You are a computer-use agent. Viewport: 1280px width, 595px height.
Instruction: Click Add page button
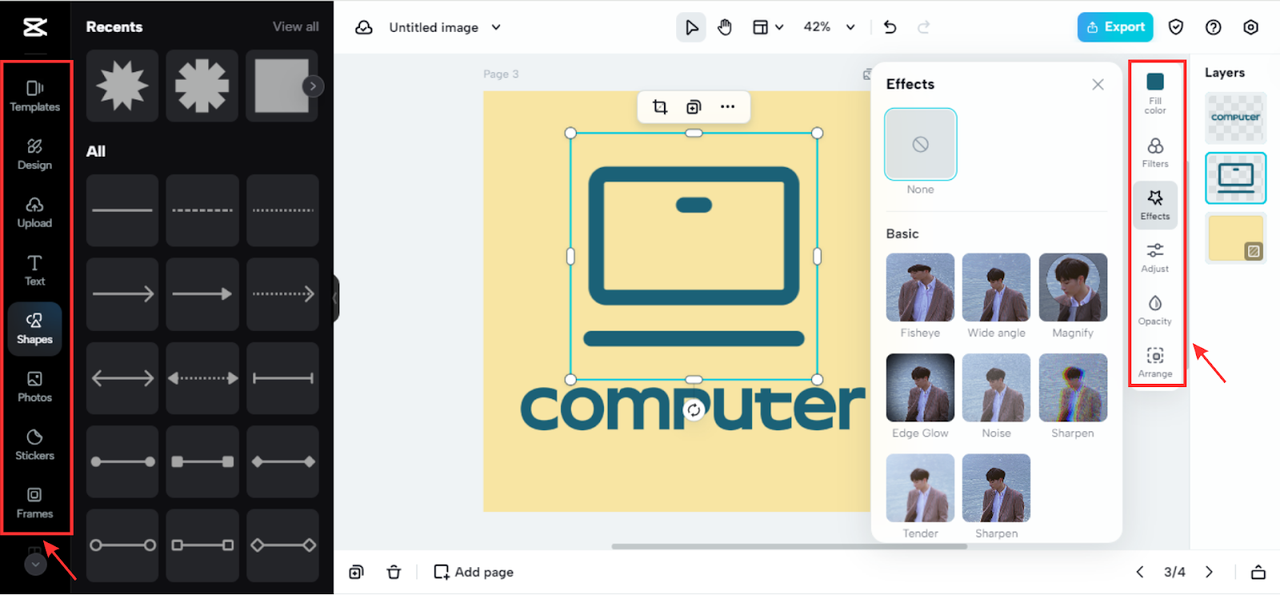[x=474, y=572]
